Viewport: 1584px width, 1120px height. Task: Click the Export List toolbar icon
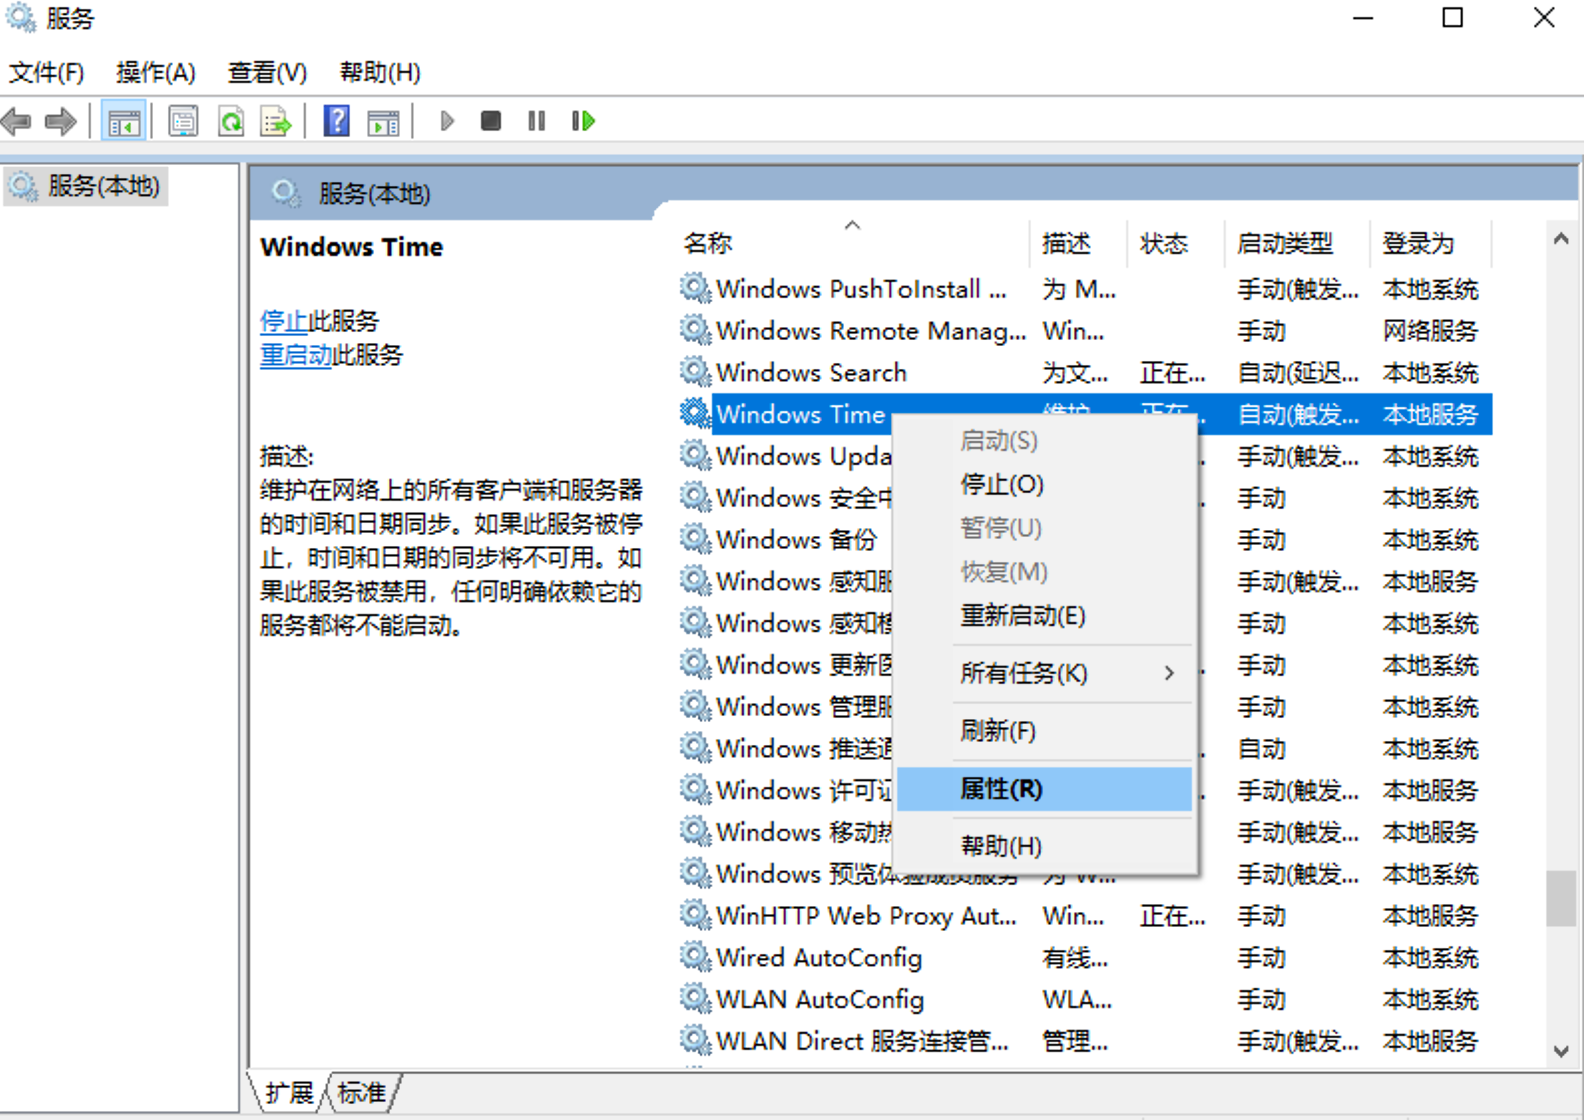[276, 122]
